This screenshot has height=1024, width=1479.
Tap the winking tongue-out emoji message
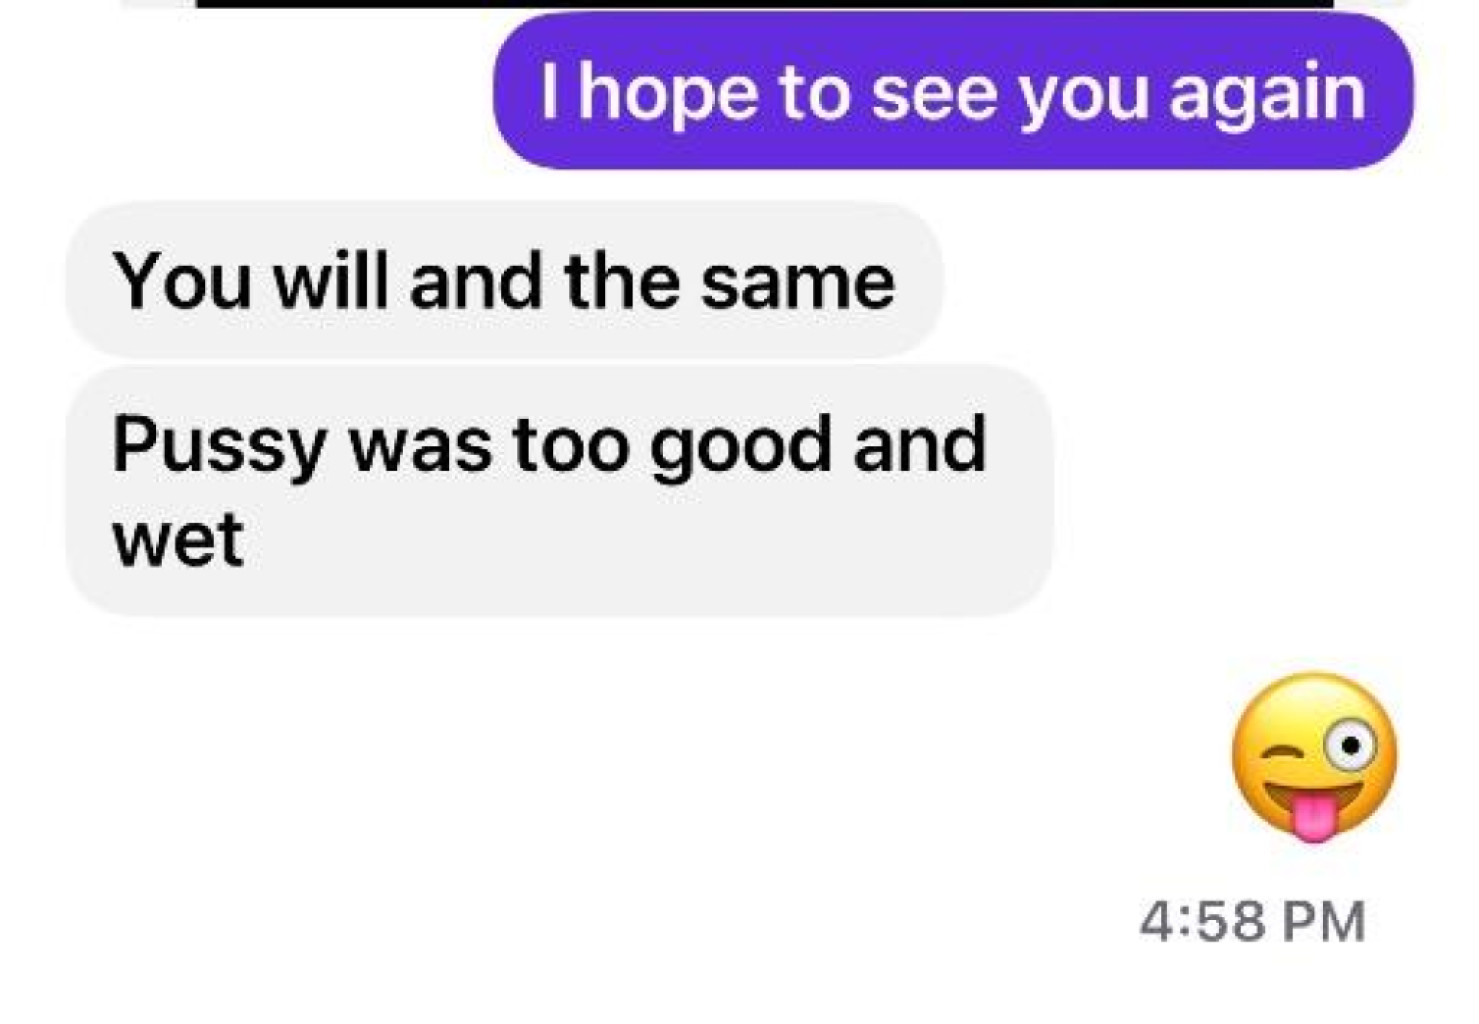click(x=1314, y=757)
